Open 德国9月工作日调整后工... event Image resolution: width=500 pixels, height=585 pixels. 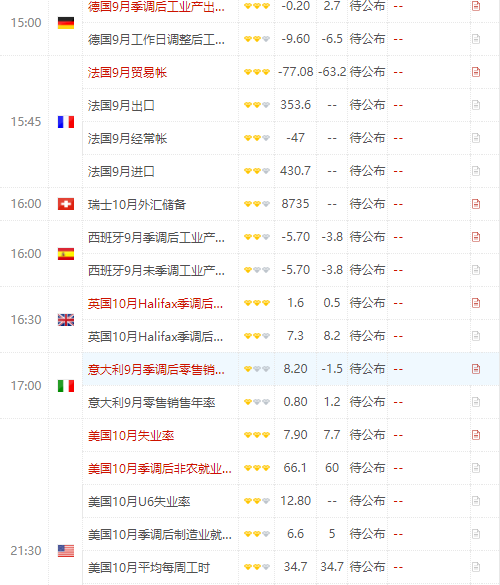click(156, 39)
